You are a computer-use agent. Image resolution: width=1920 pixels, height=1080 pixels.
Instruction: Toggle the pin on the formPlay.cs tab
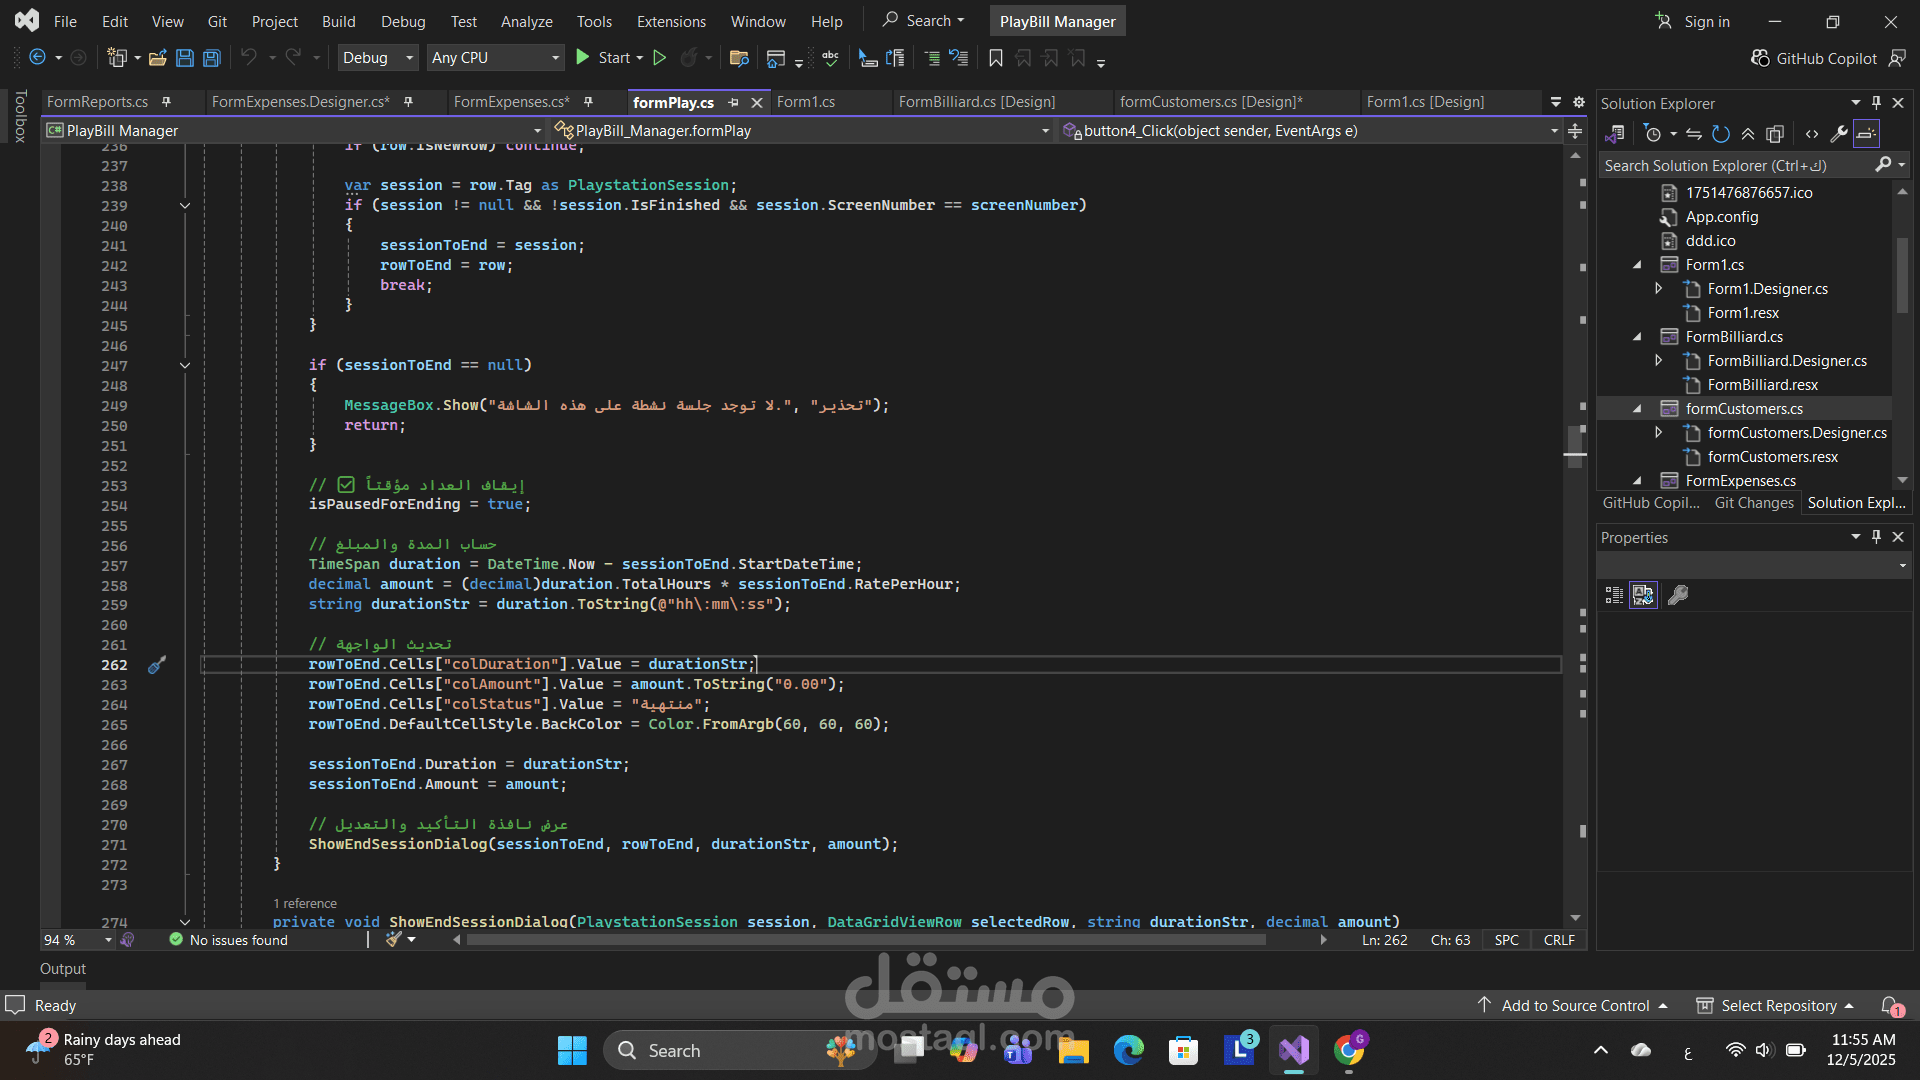click(x=733, y=102)
